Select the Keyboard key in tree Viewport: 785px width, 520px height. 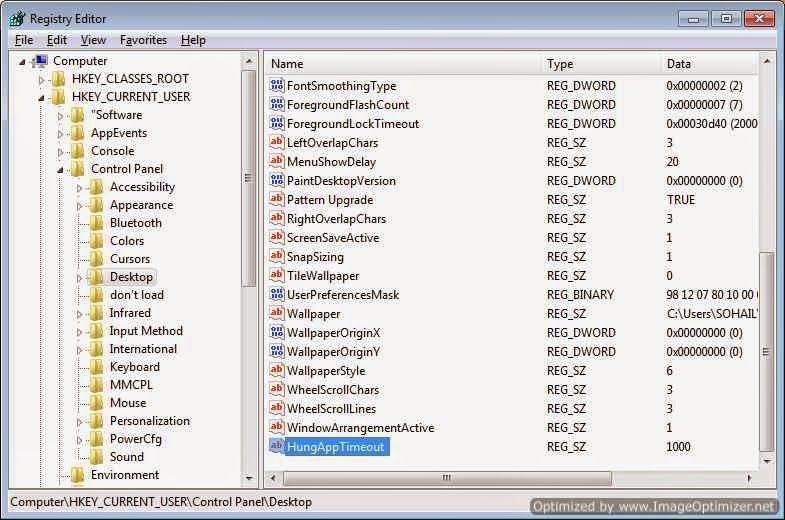point(135,367)
